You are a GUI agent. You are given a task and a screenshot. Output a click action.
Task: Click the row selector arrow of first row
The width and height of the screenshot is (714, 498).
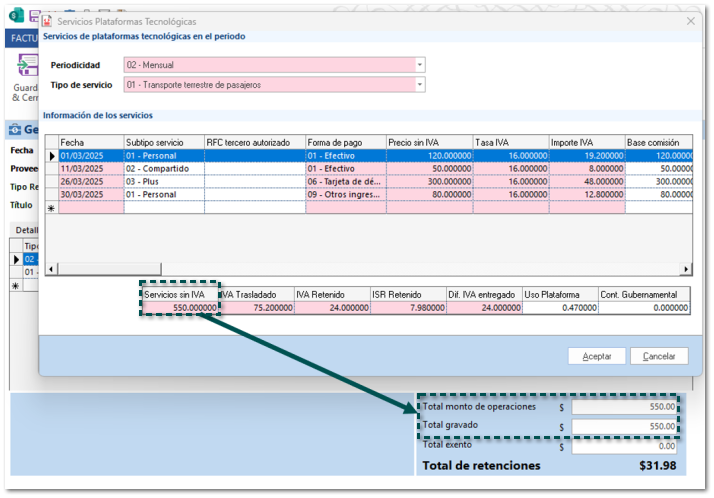pos(52,156)
